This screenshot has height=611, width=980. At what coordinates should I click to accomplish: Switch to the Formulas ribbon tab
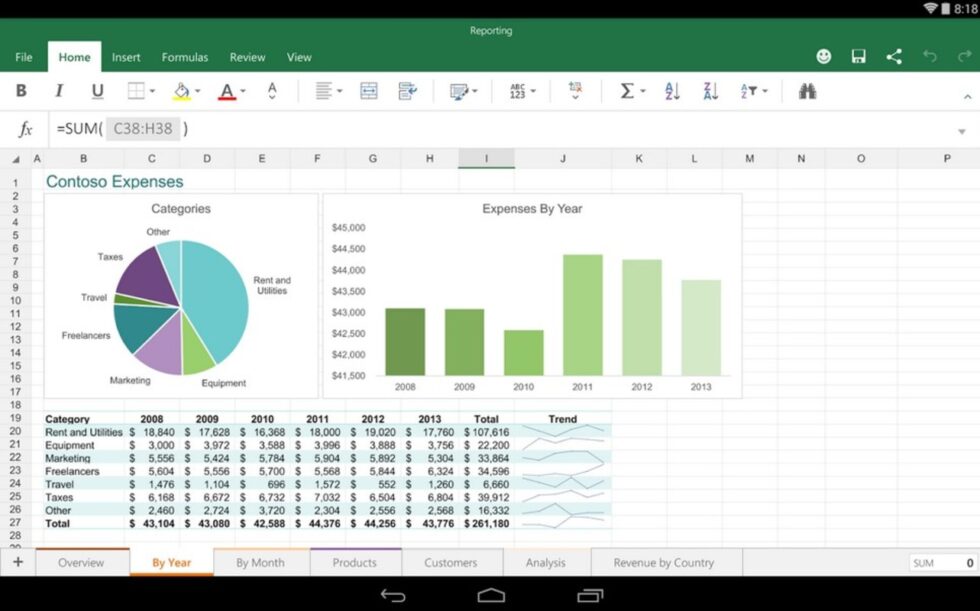coord(184,57)
